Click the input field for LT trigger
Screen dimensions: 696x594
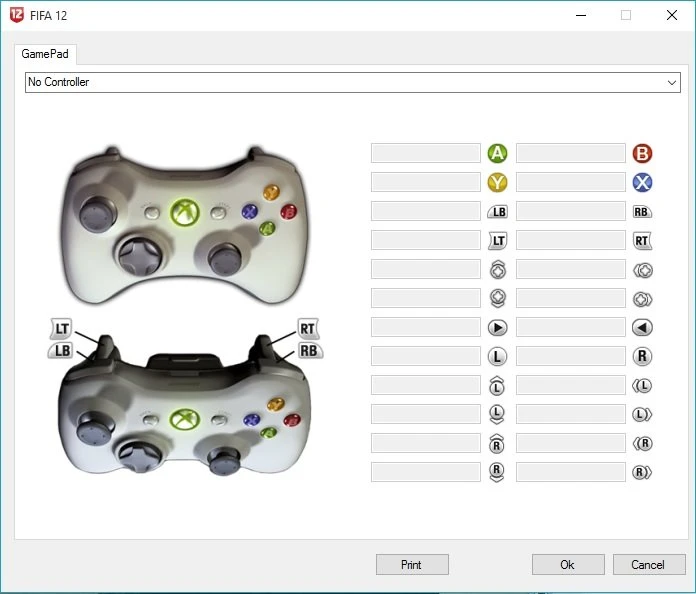pyautogui.click(x=426, y=240)
